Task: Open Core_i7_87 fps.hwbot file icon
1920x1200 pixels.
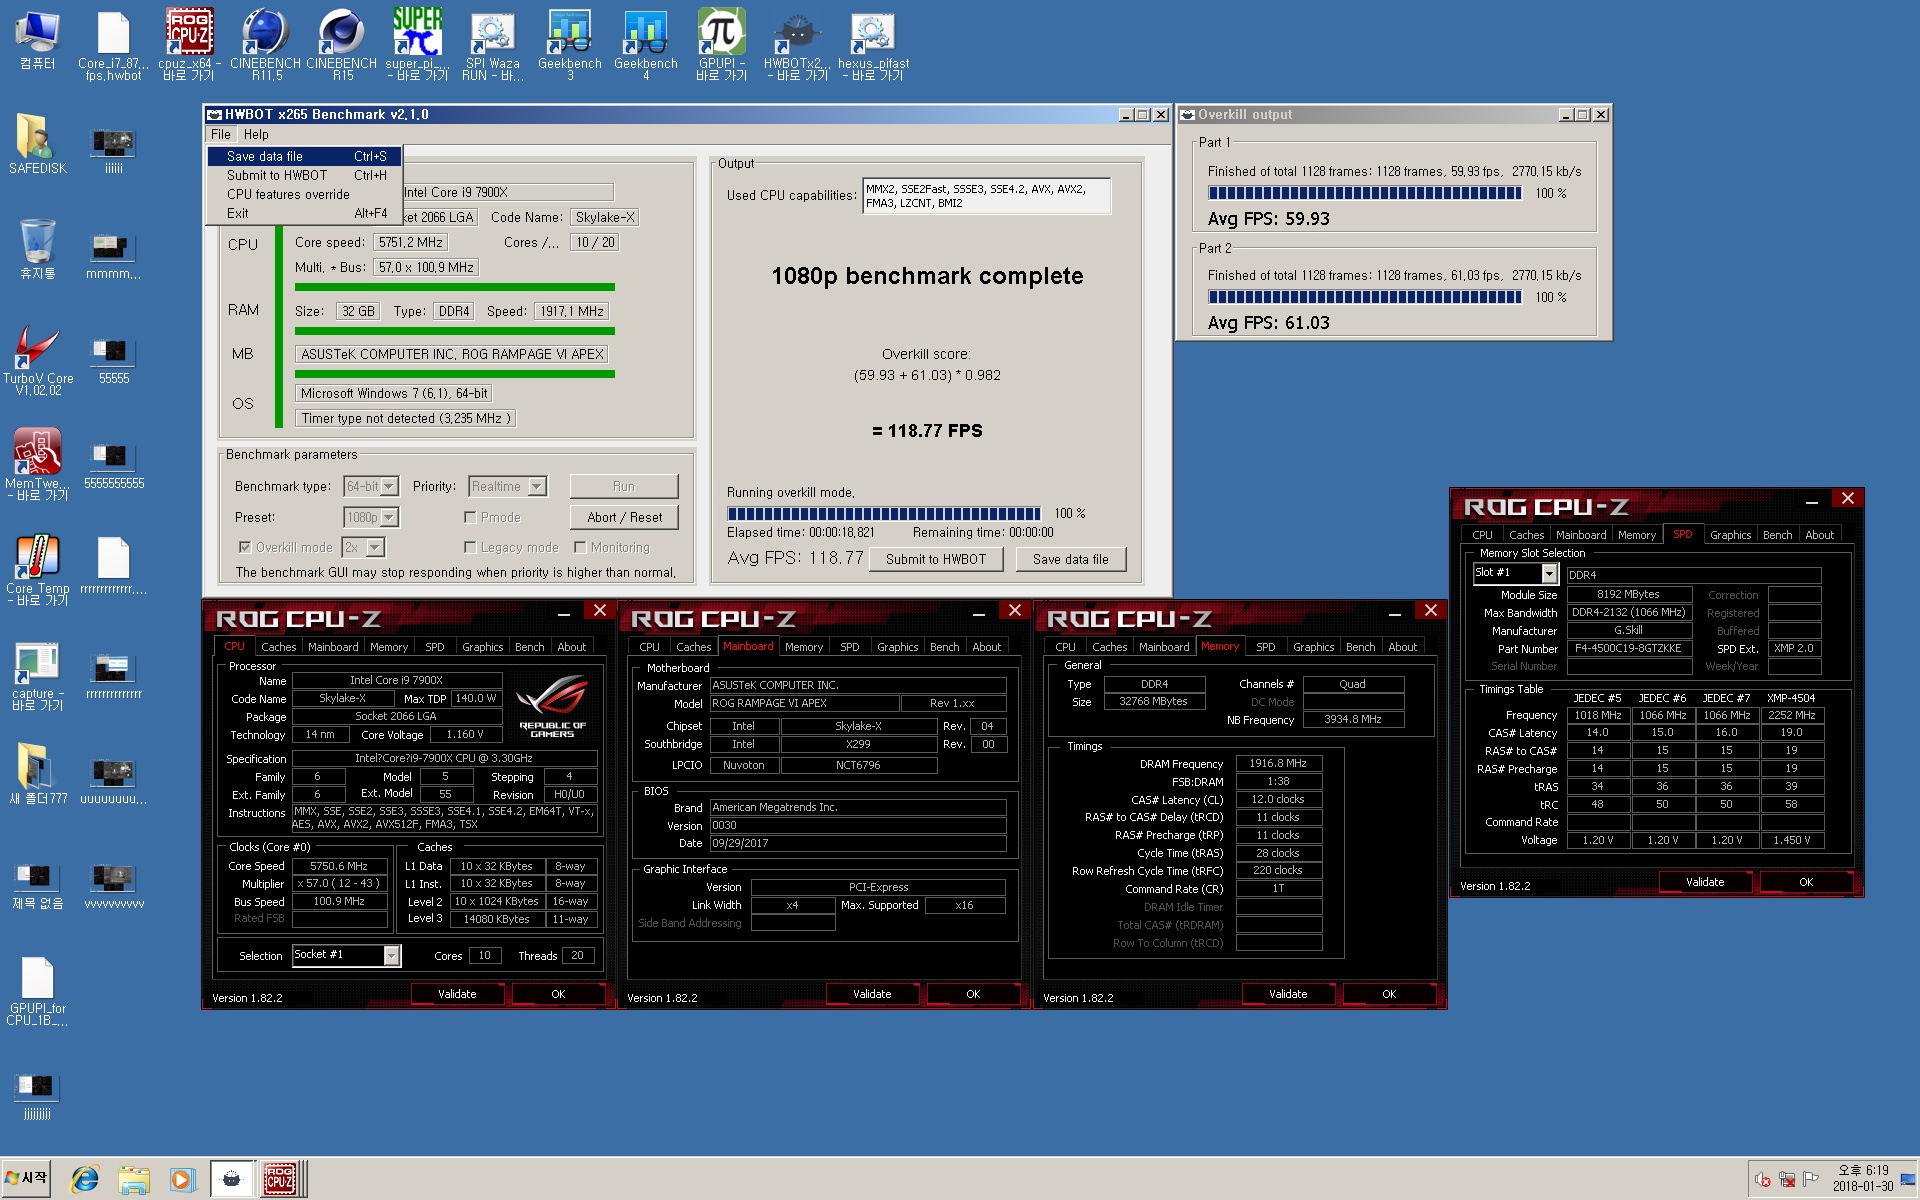Action: pos(113,44)
